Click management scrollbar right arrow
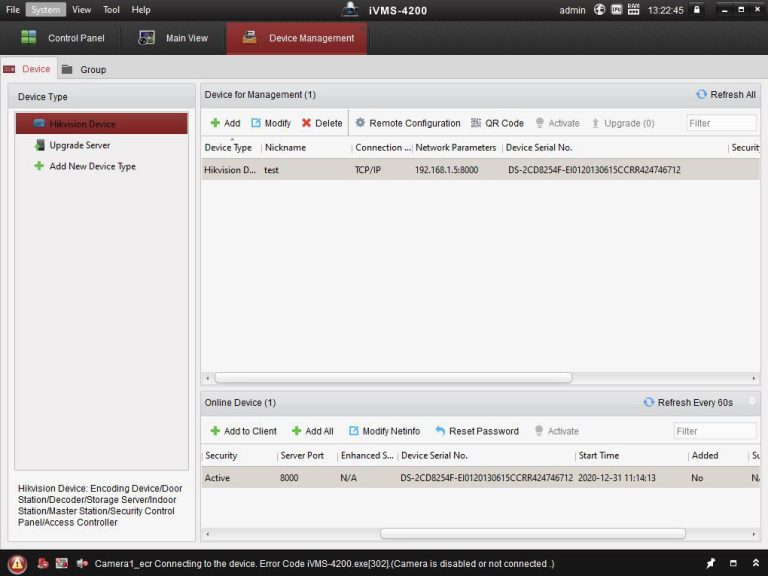 click(x=753, y=378)
